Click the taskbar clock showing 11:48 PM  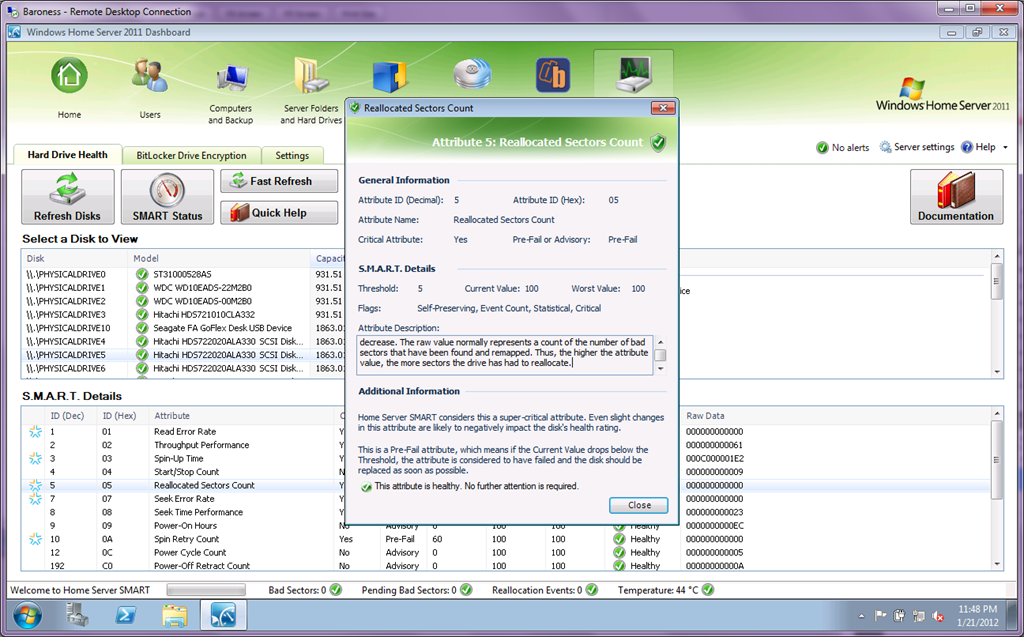click(977, 615)
